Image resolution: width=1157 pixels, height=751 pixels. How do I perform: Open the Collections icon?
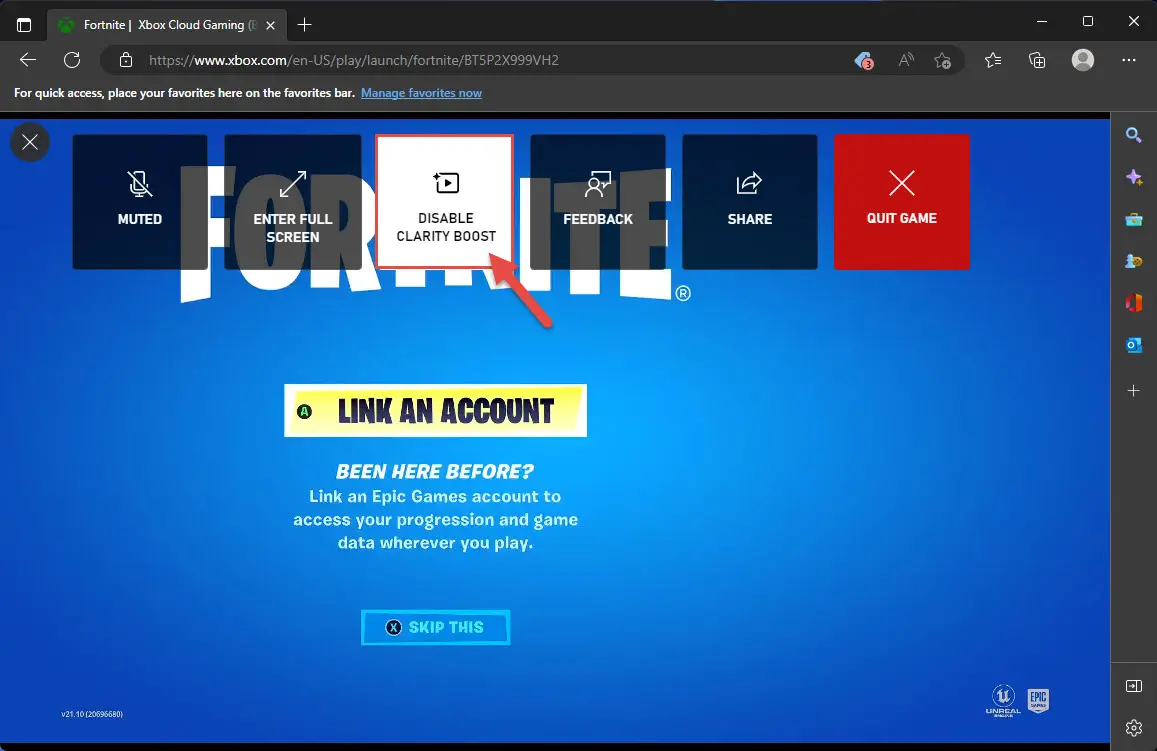pyautogui.click(x=1037, y=60)
